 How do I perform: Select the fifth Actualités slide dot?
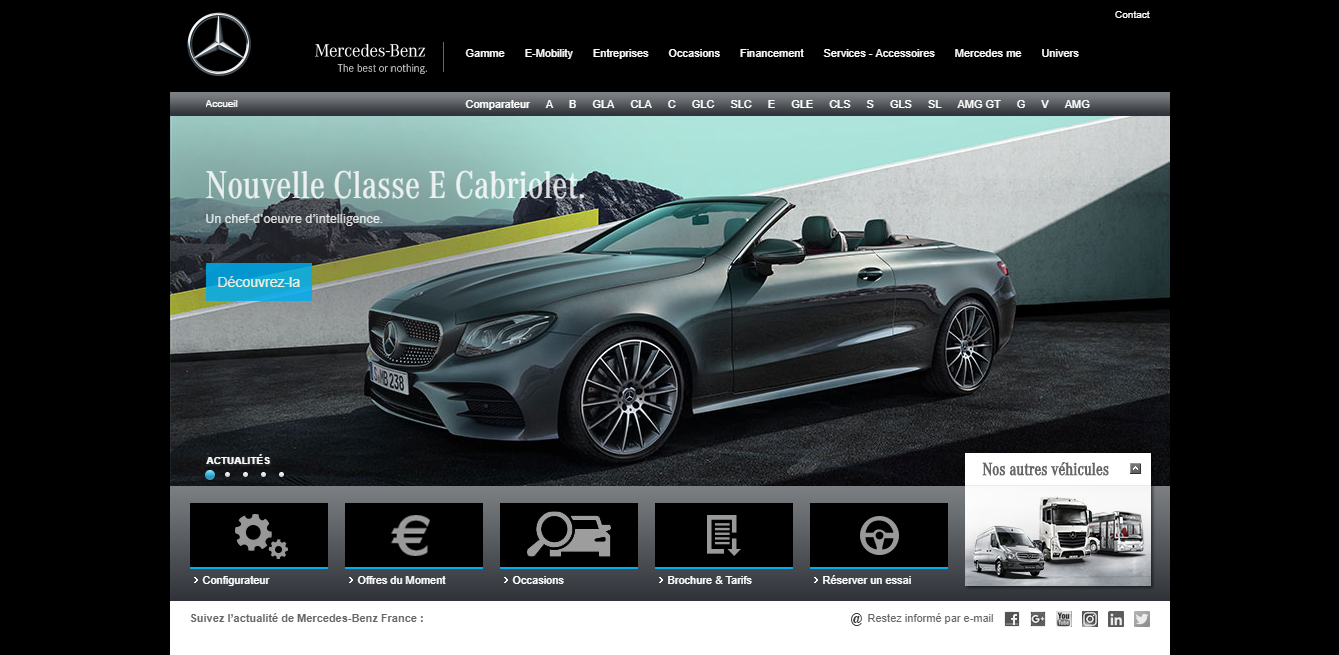(x=282, y=475)
